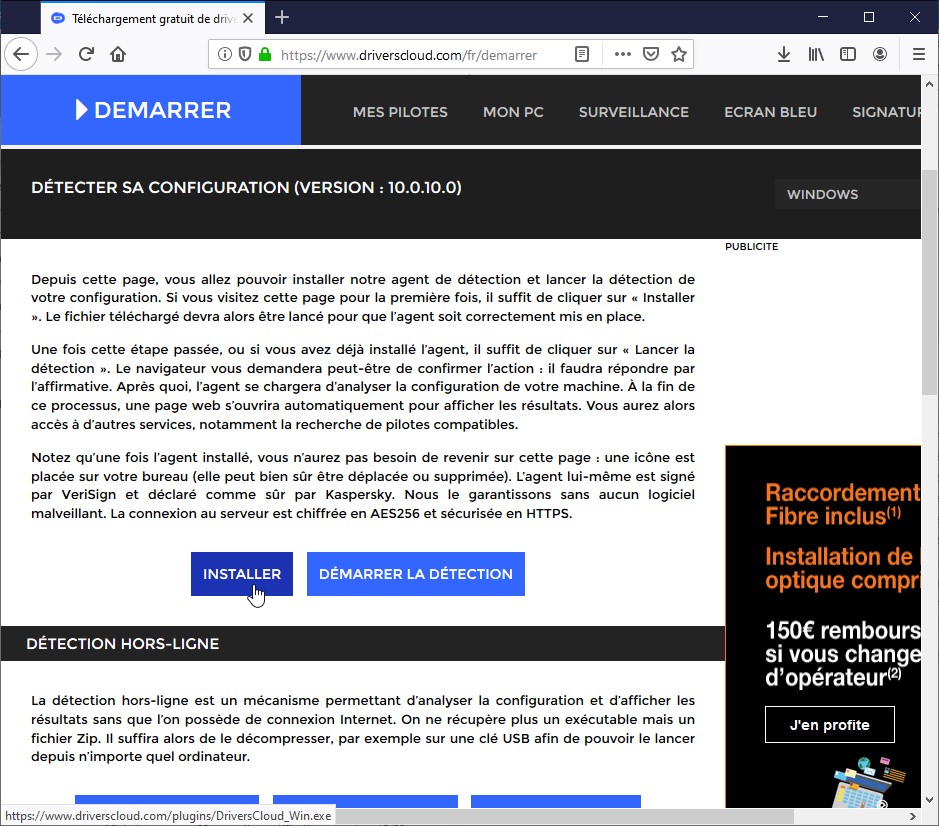Show the sidebars panel
The height and width of the screenshot is (826, 939).
pos(847,55)
